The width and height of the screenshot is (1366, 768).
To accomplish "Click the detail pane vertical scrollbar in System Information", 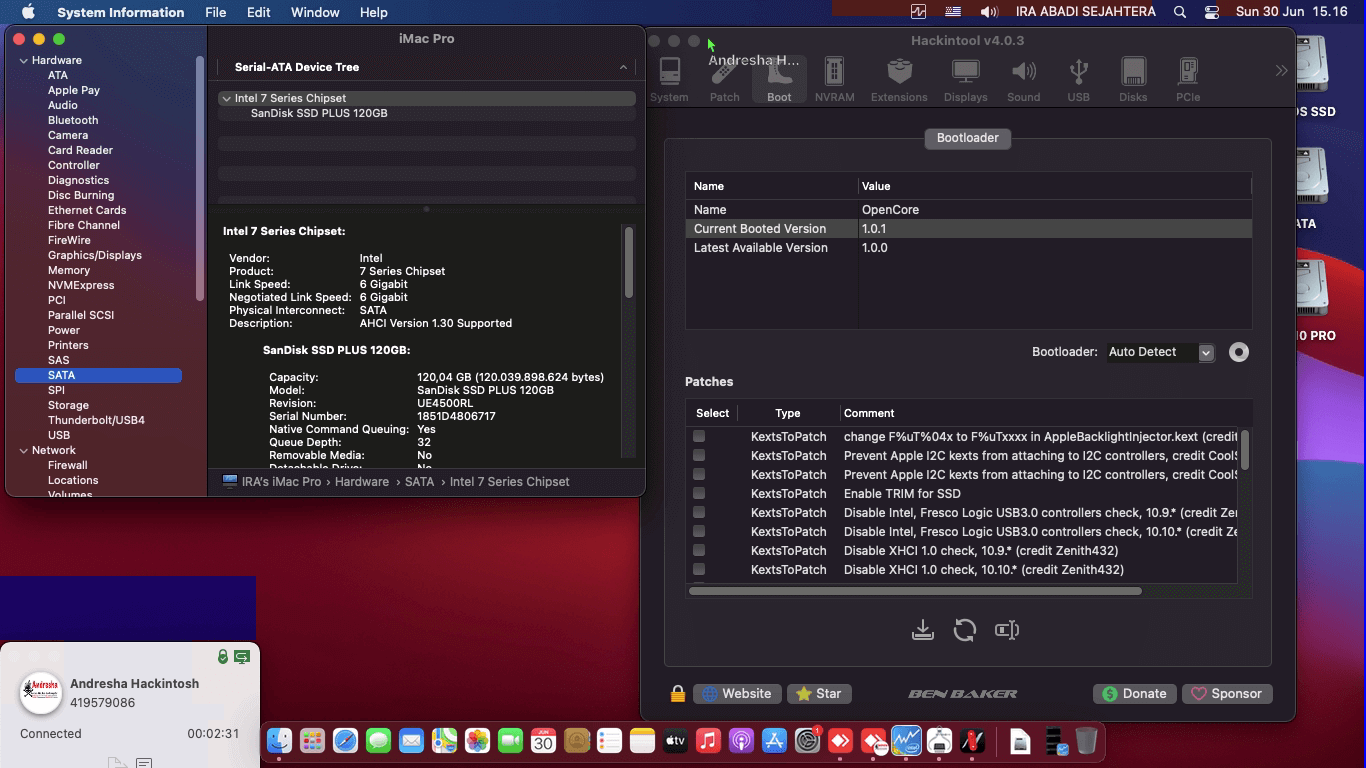I will coord(629,262).
